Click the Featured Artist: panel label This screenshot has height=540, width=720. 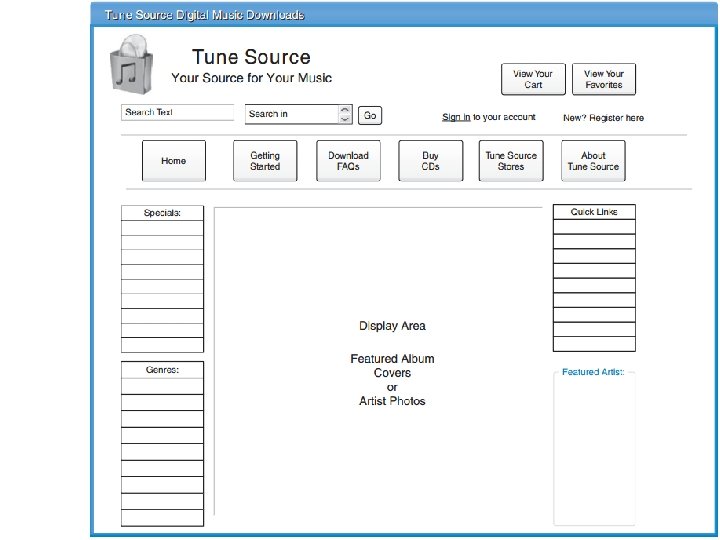pos(593,372)
